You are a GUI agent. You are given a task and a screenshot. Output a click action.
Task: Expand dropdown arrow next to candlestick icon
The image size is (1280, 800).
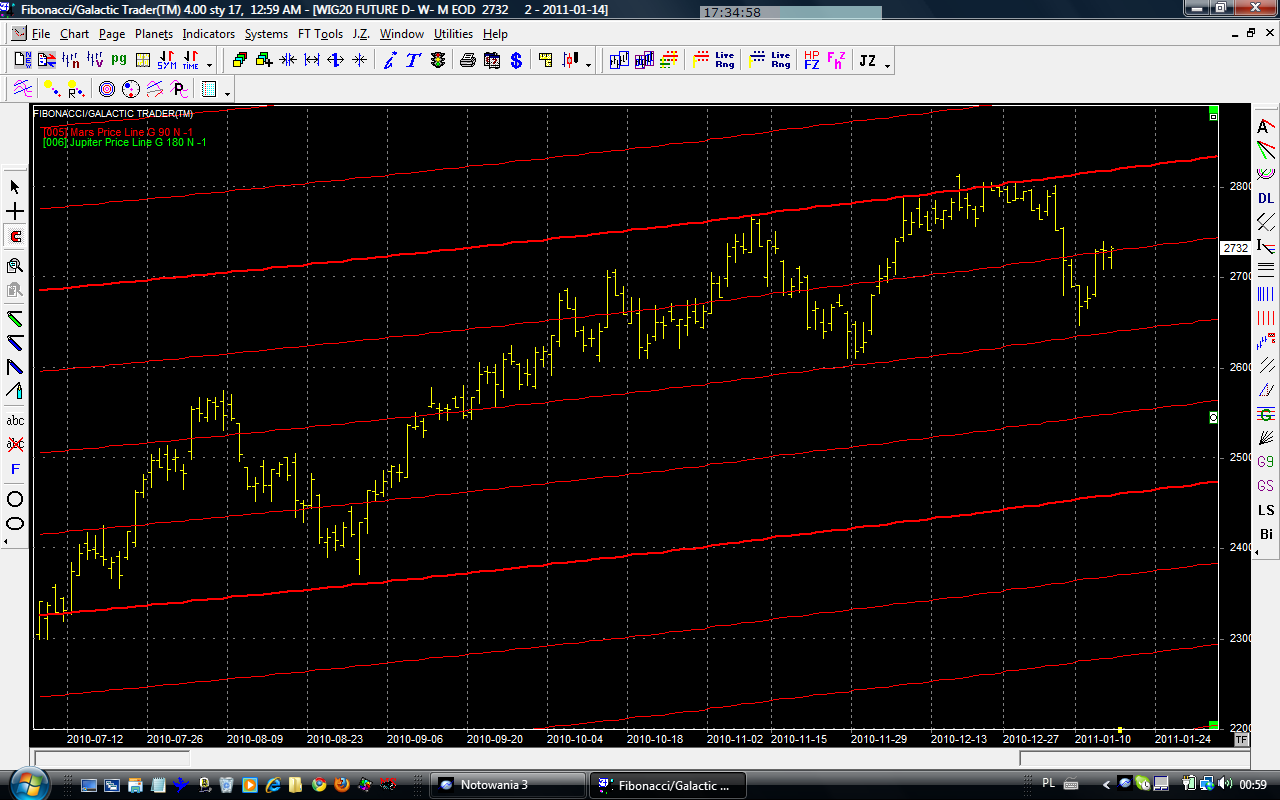pyautogui.click(x=588, y=66)
